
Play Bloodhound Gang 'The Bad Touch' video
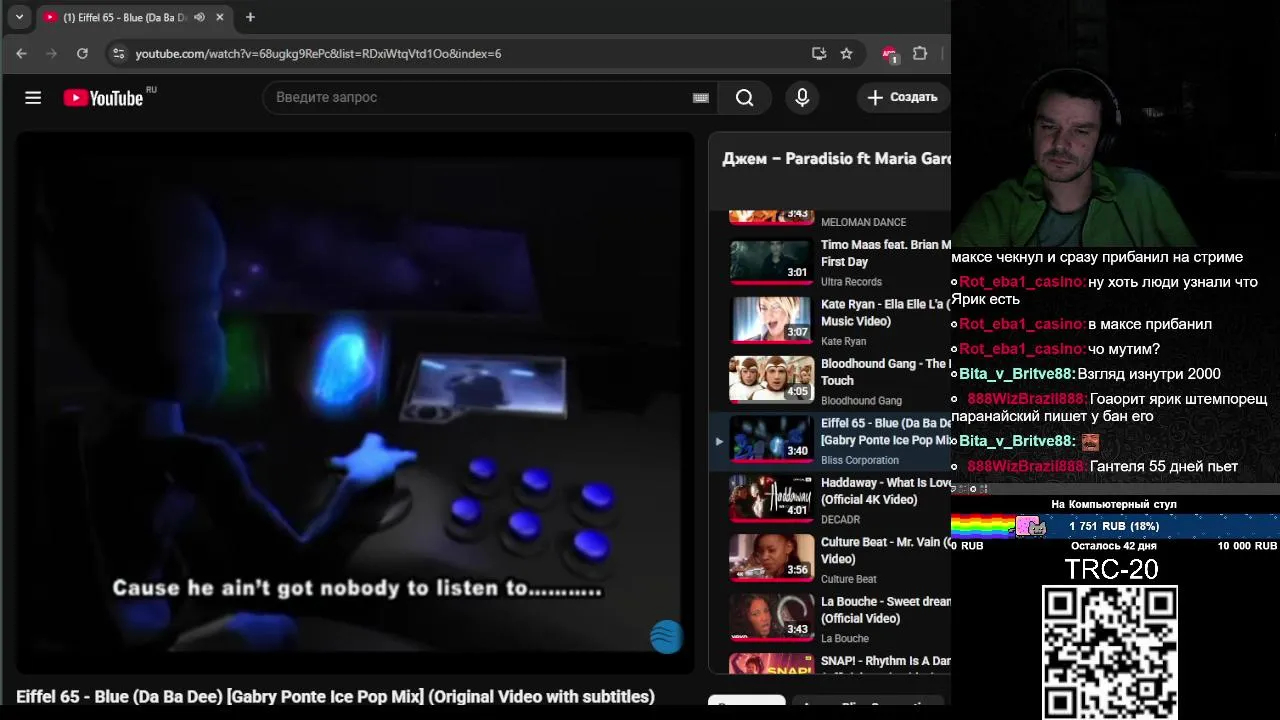tap(771, 379)
